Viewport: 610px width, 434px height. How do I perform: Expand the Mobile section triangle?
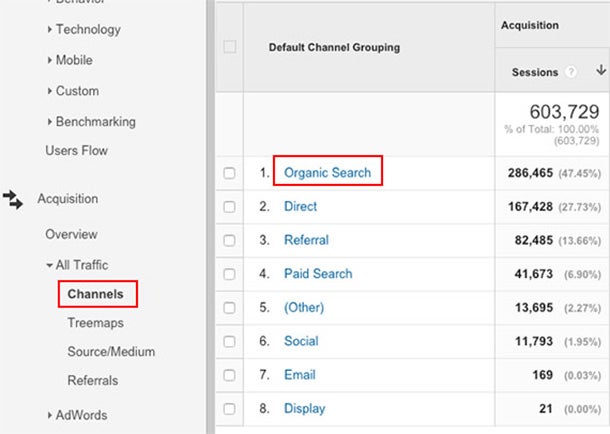pyautogui.click(x=49, y=60)
